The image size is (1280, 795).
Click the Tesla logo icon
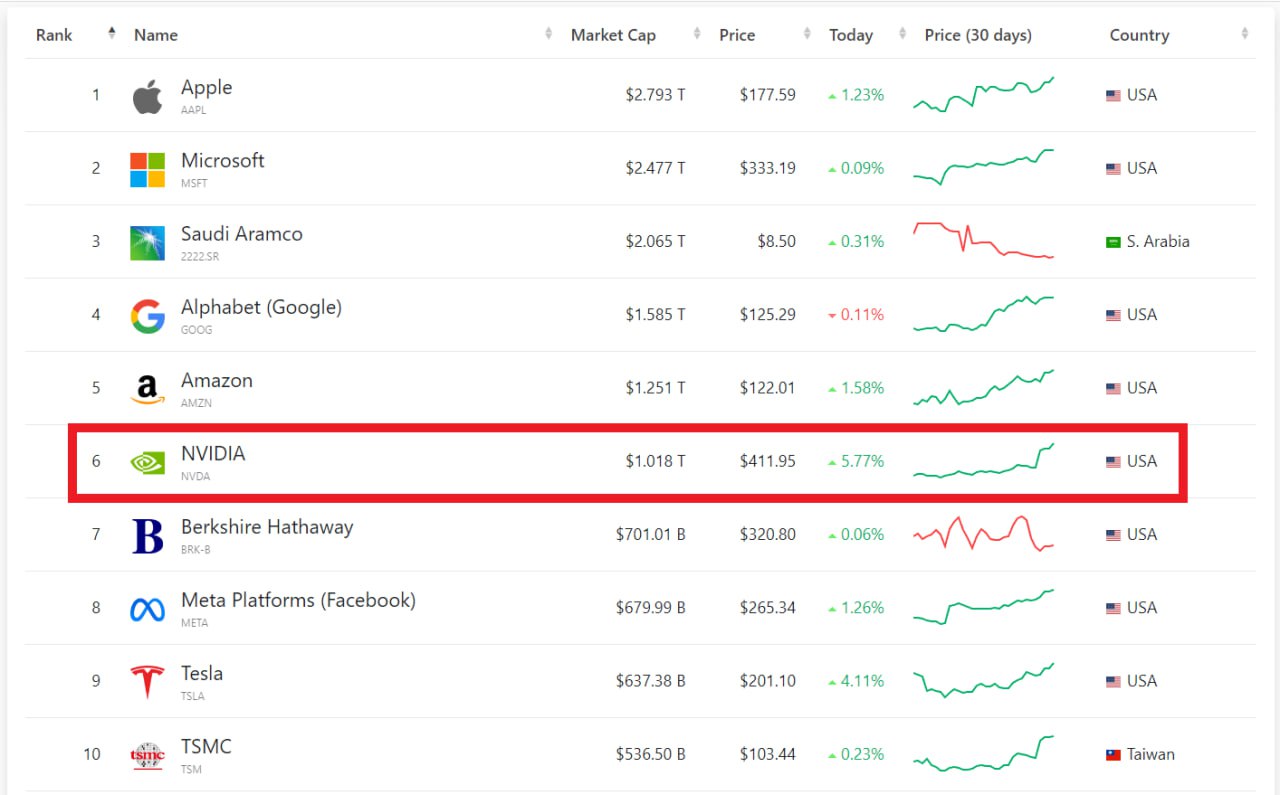tap(147, 682)
